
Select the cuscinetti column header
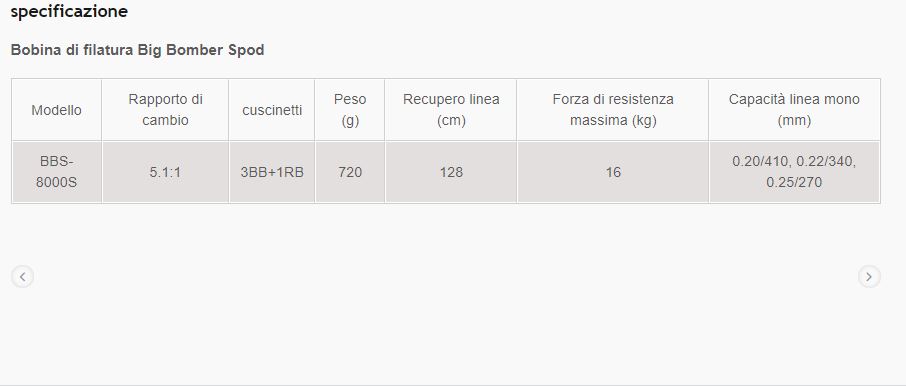(x=272, y=110)
